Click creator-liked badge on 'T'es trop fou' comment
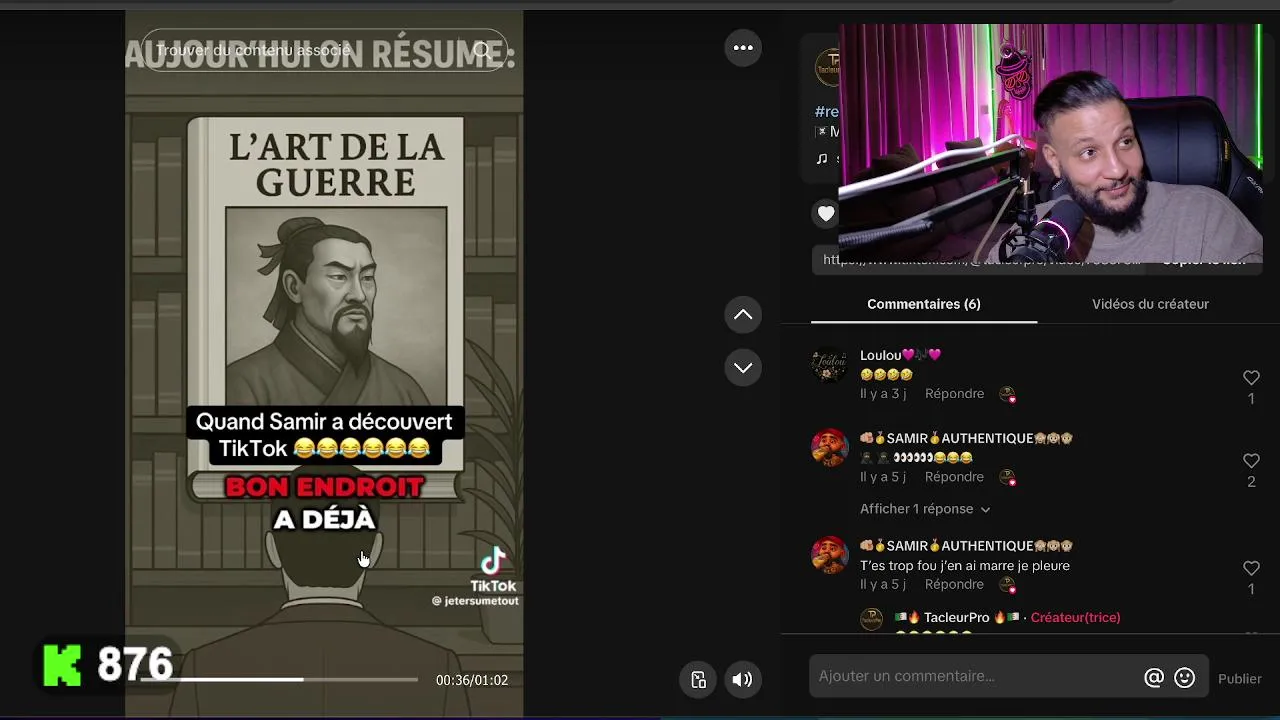 [1007, 584]
